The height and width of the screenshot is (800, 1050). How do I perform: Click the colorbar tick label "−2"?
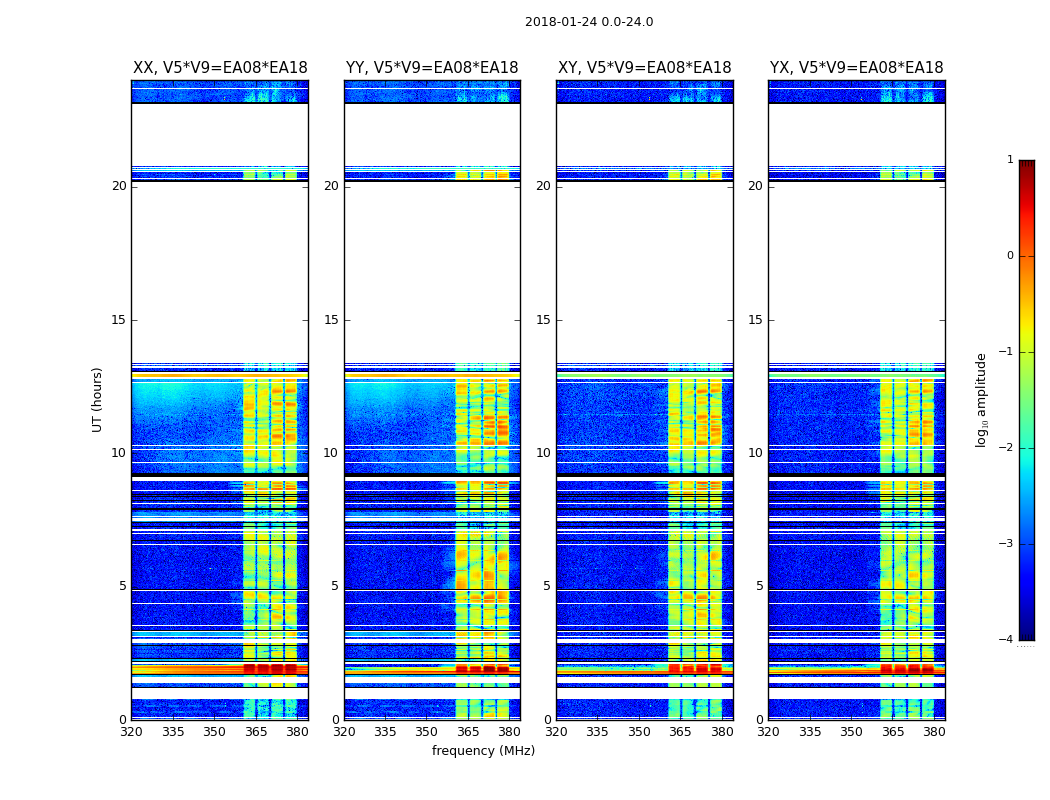pos(1007,448)
